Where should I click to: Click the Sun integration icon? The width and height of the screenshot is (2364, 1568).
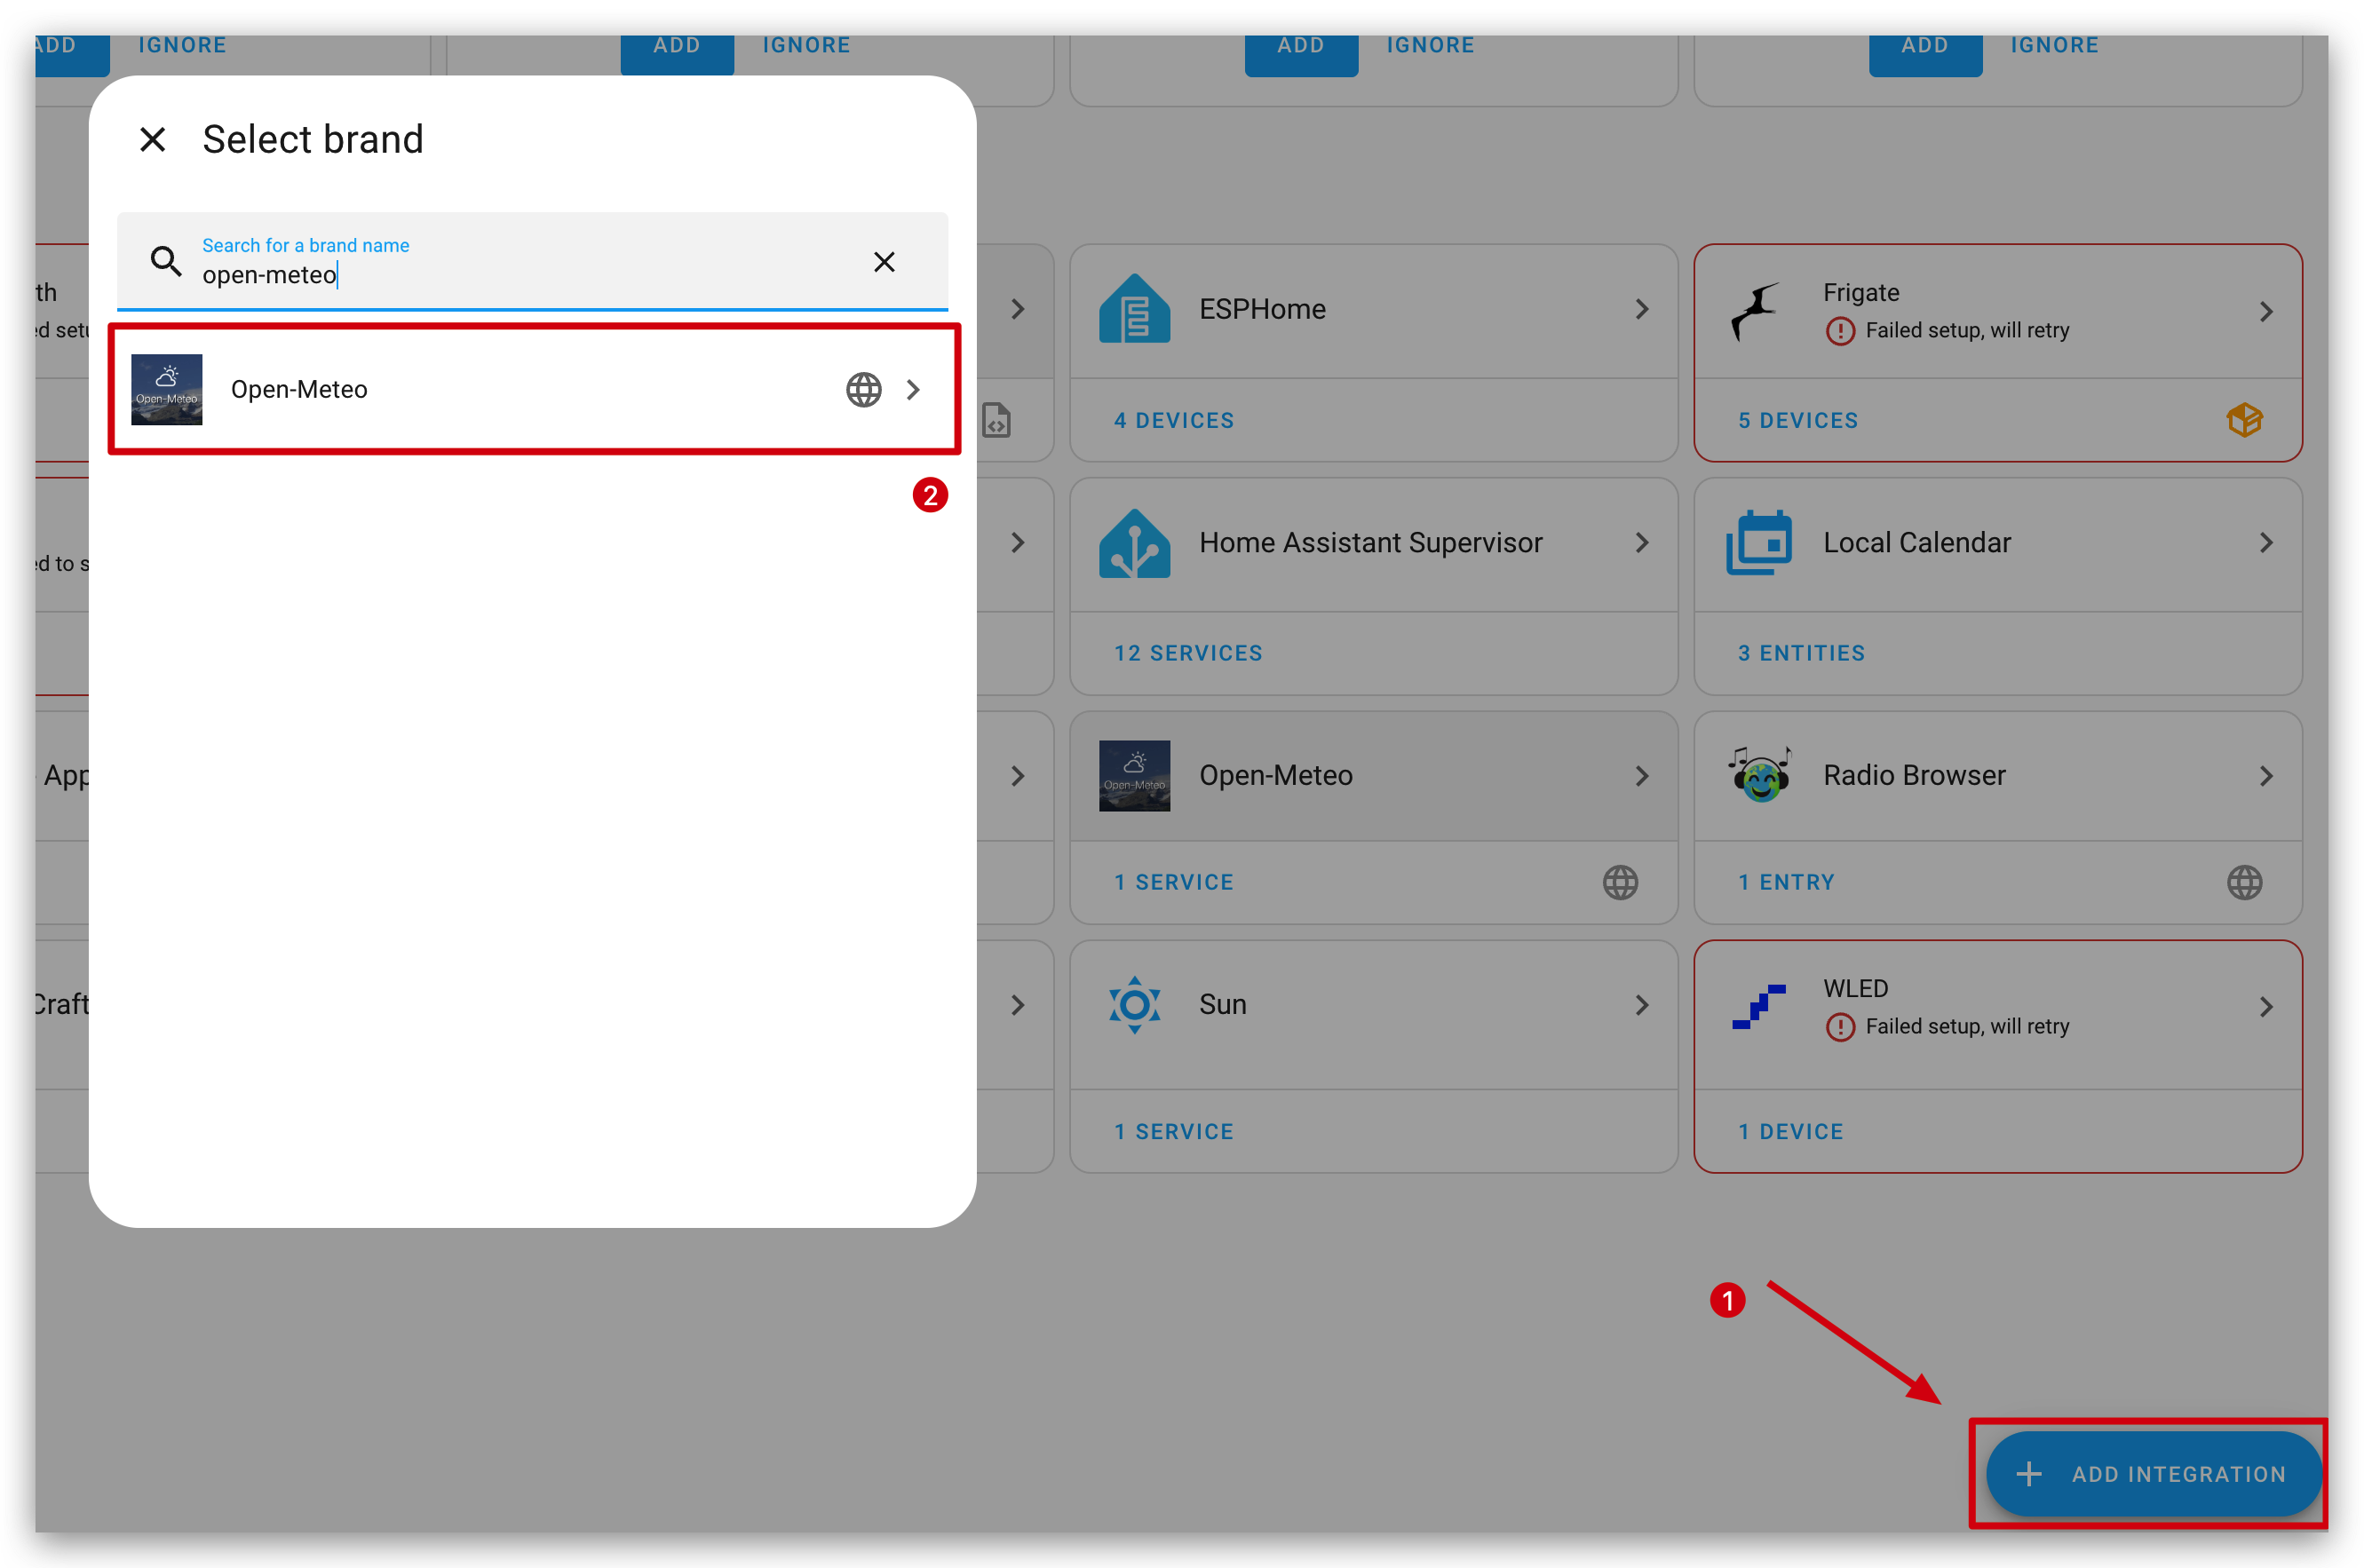click(1134, 1004)
